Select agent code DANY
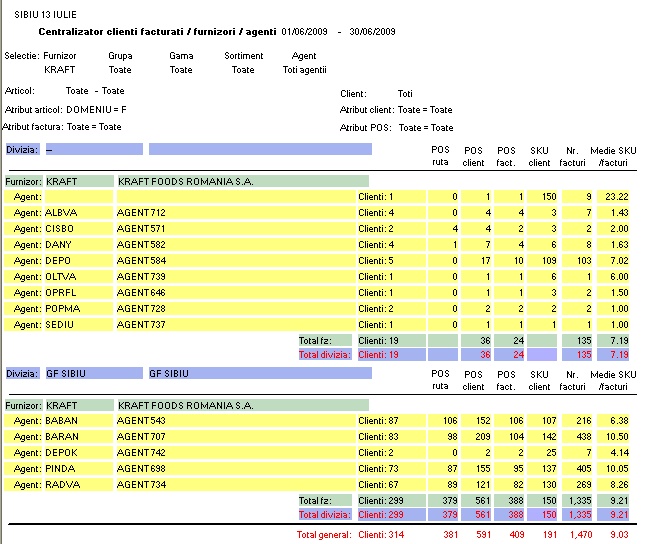 78,245
